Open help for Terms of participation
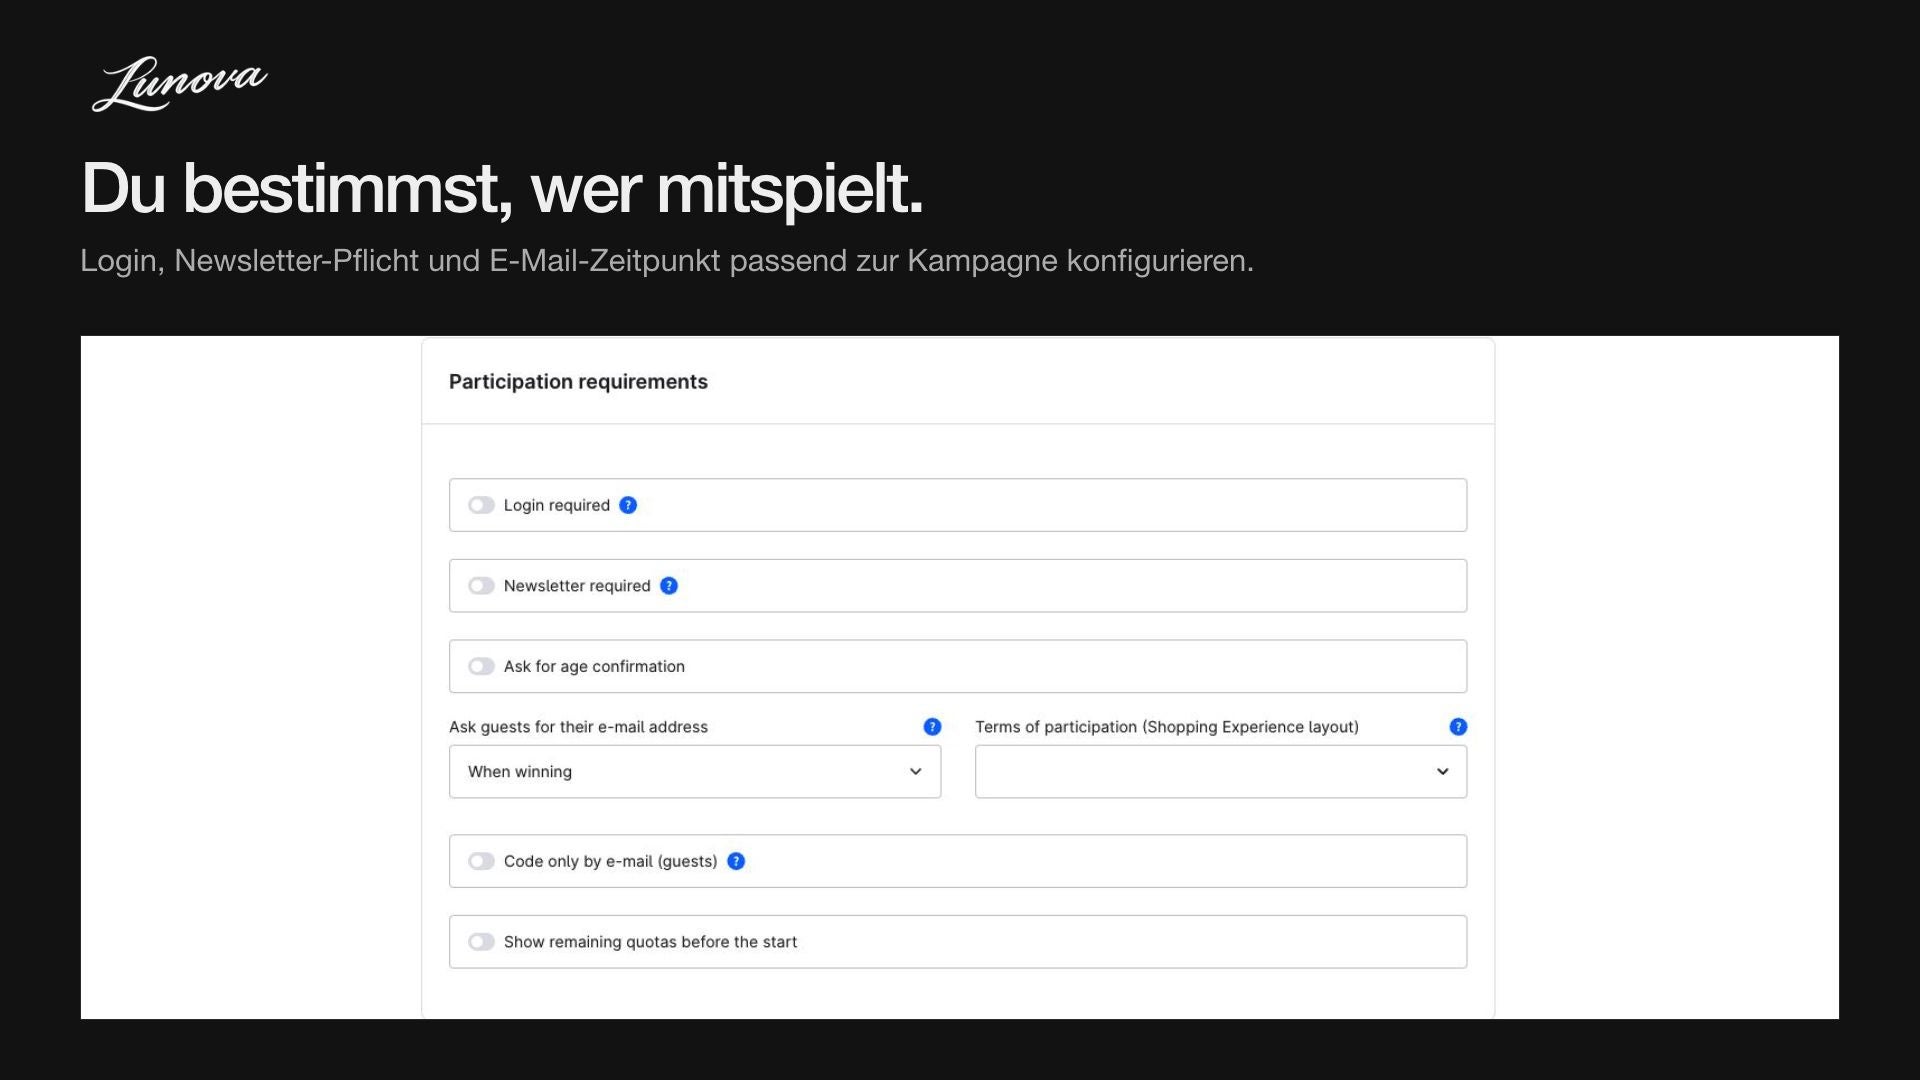Viewport: 1920px width, 1080px height. 1458,727
